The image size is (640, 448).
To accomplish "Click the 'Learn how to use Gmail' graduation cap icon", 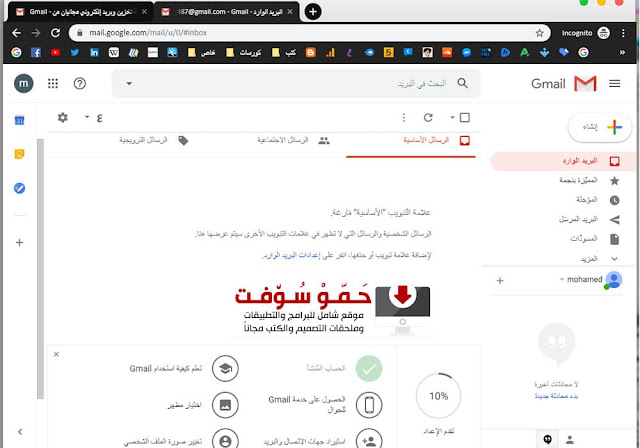I will coord(225,368).
